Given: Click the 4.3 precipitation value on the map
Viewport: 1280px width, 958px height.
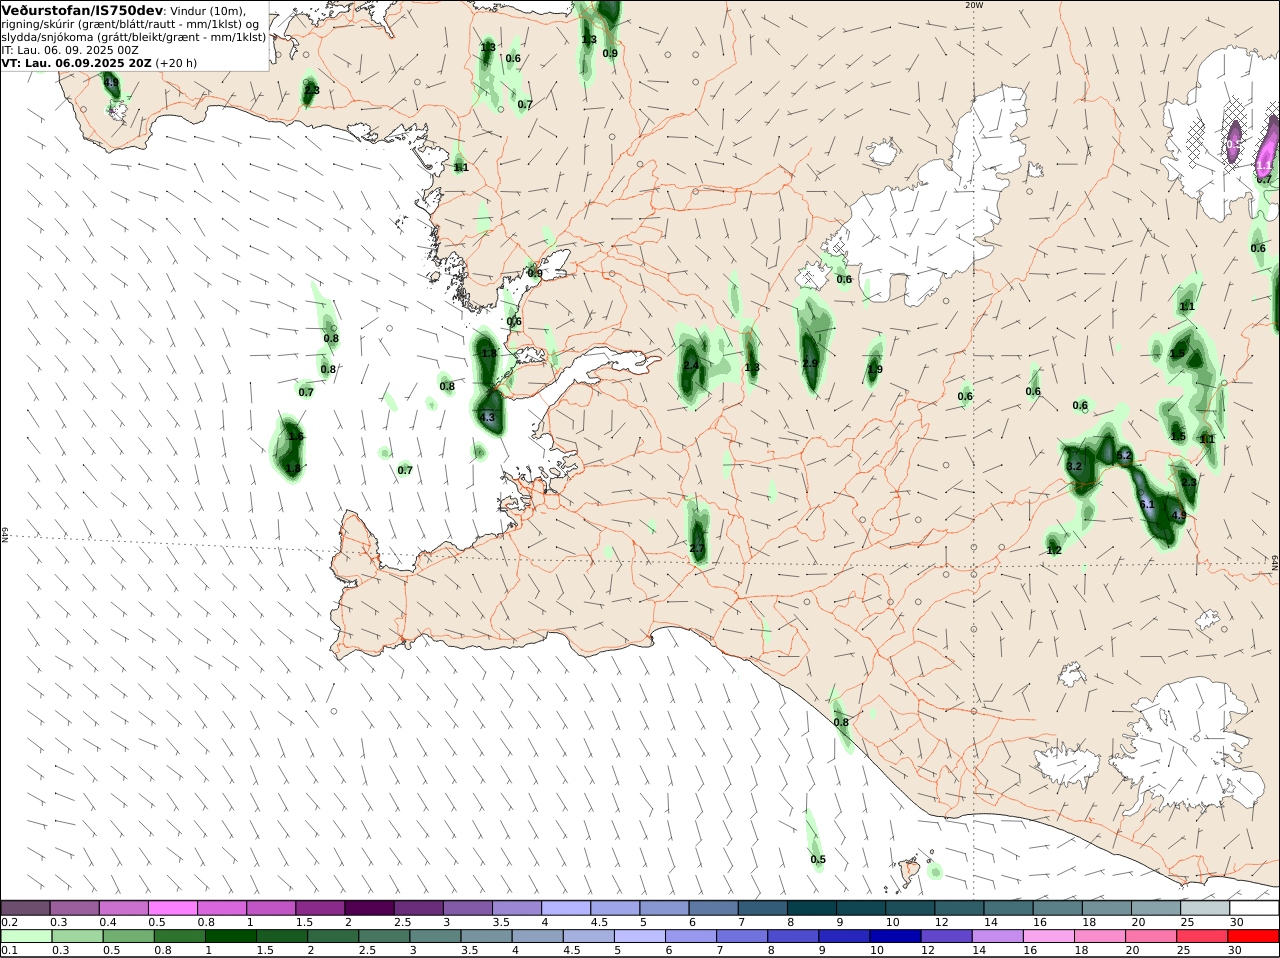Looking at the screenshot, I should 487,418.
